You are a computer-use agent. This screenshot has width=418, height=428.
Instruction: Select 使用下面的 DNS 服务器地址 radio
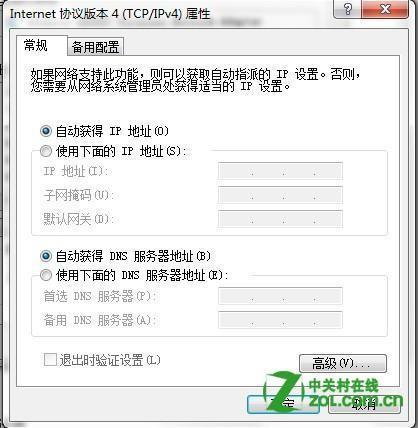coord(46,275)
